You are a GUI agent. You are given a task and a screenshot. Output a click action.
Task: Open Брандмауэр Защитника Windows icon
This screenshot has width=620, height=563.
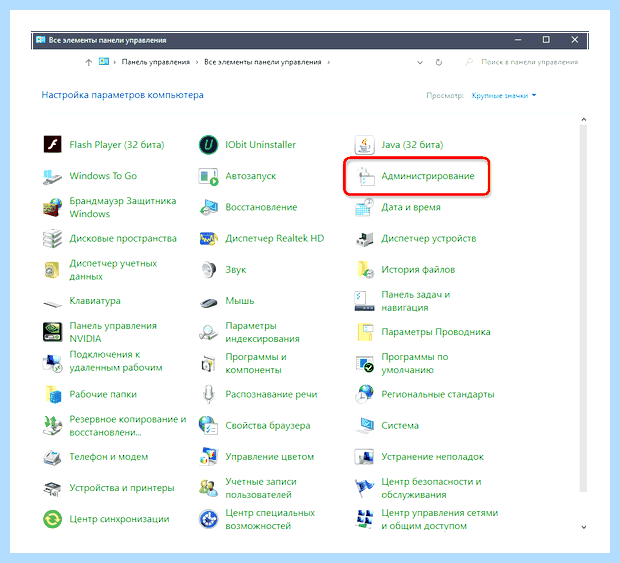[x=52, y=207]
